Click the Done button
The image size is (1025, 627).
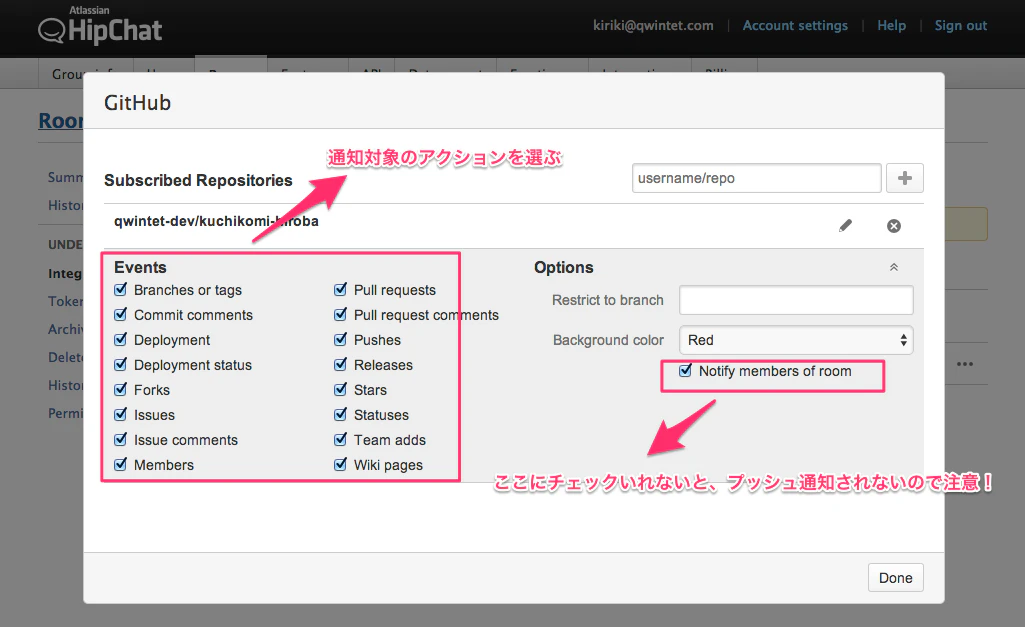tap(896, 577)
